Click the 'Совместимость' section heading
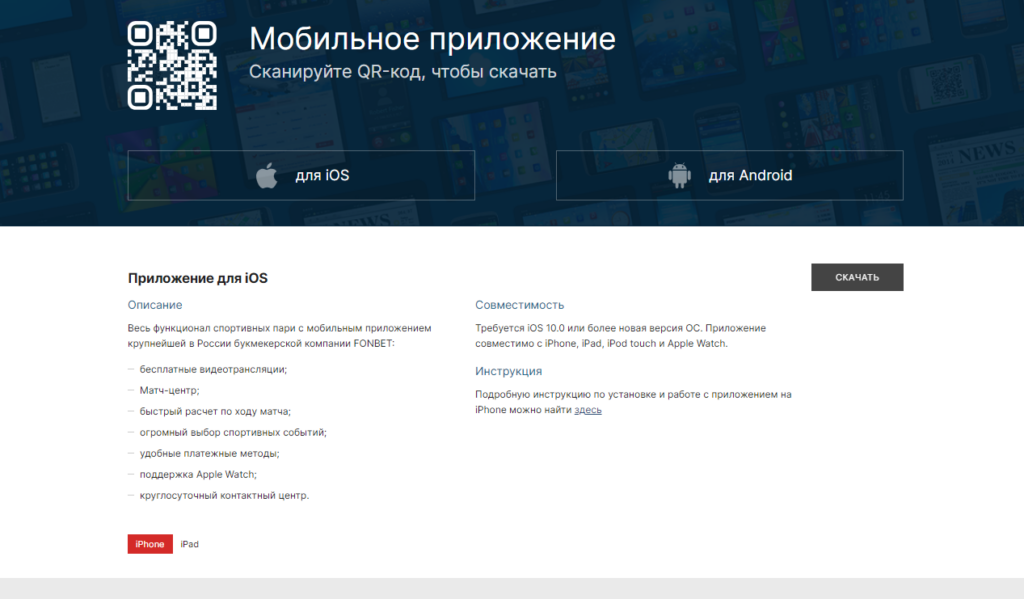This screenshot has width=1024, height=599. [519, 305]
